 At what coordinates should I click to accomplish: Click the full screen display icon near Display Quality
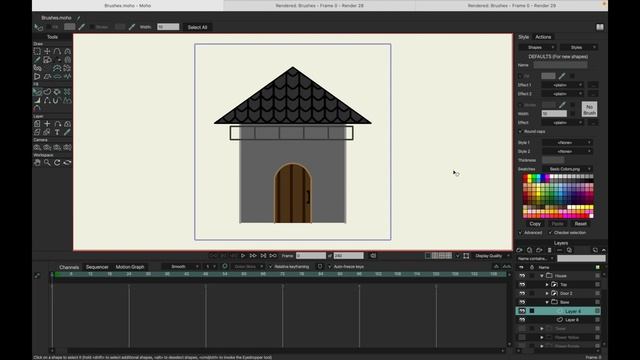pyautogui.click(x=466, y=256)
